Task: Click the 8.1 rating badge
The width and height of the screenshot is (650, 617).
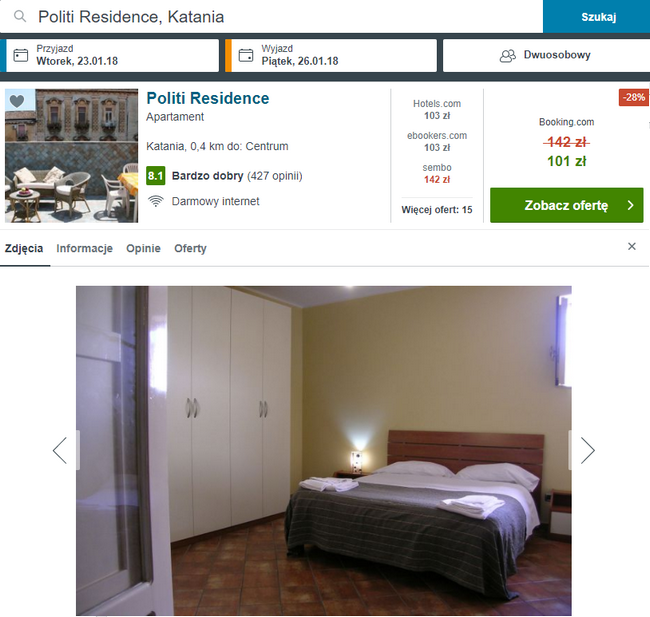Action: point(156,176)
